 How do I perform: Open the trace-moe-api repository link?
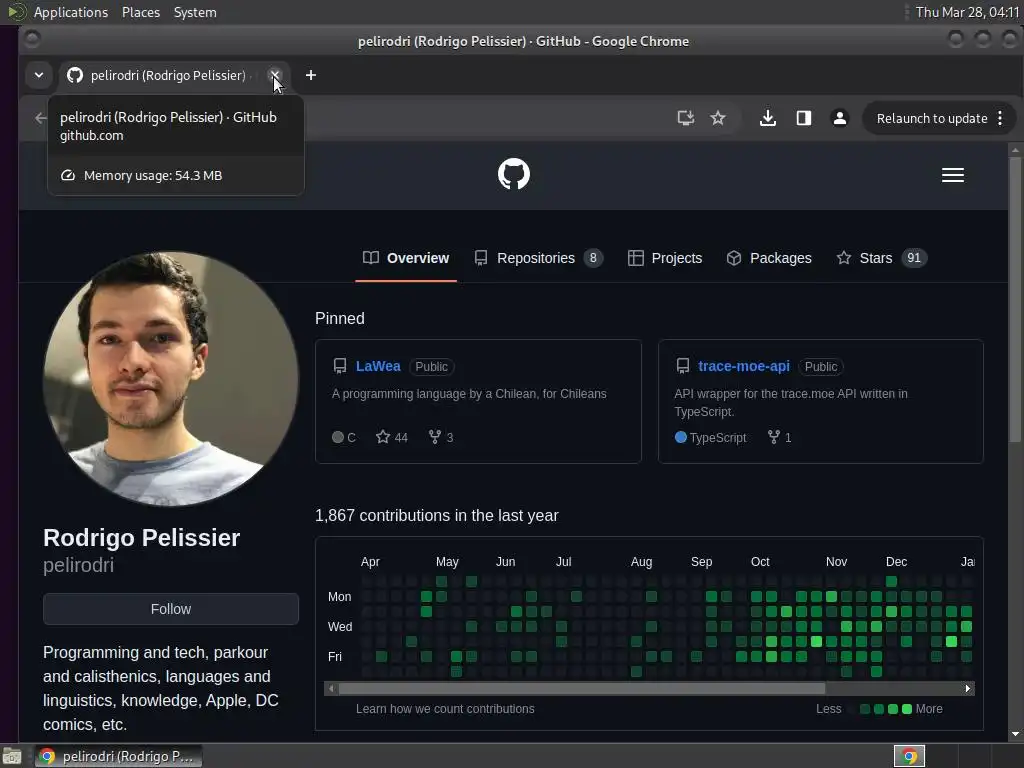744,366
